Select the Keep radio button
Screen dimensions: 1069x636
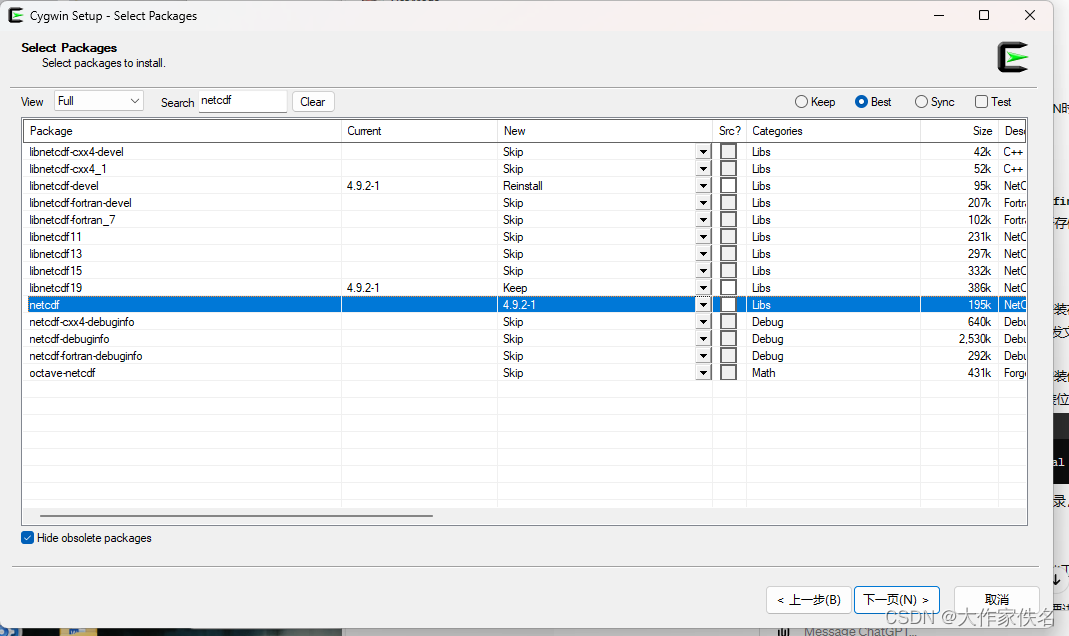(x=815, y=102)
